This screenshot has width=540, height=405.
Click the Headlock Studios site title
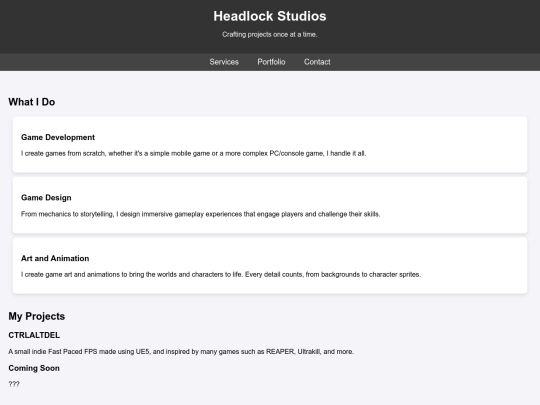(270, 16)
